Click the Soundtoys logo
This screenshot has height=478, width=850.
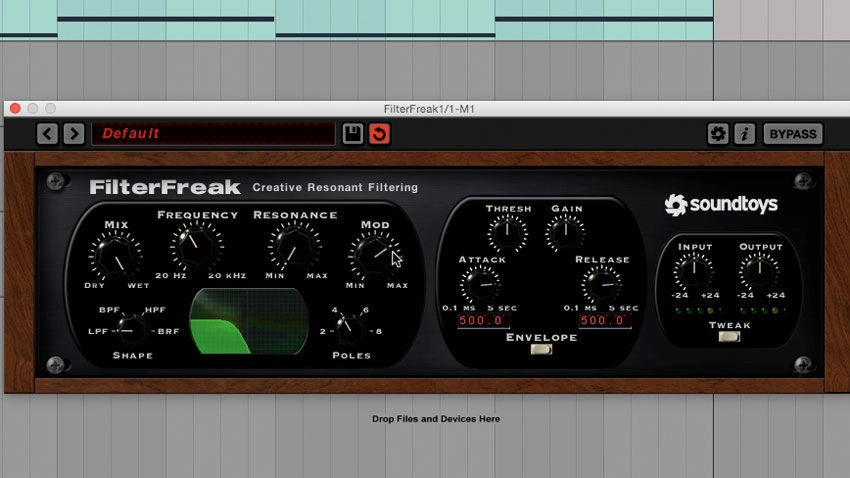(x=721, y=205)
